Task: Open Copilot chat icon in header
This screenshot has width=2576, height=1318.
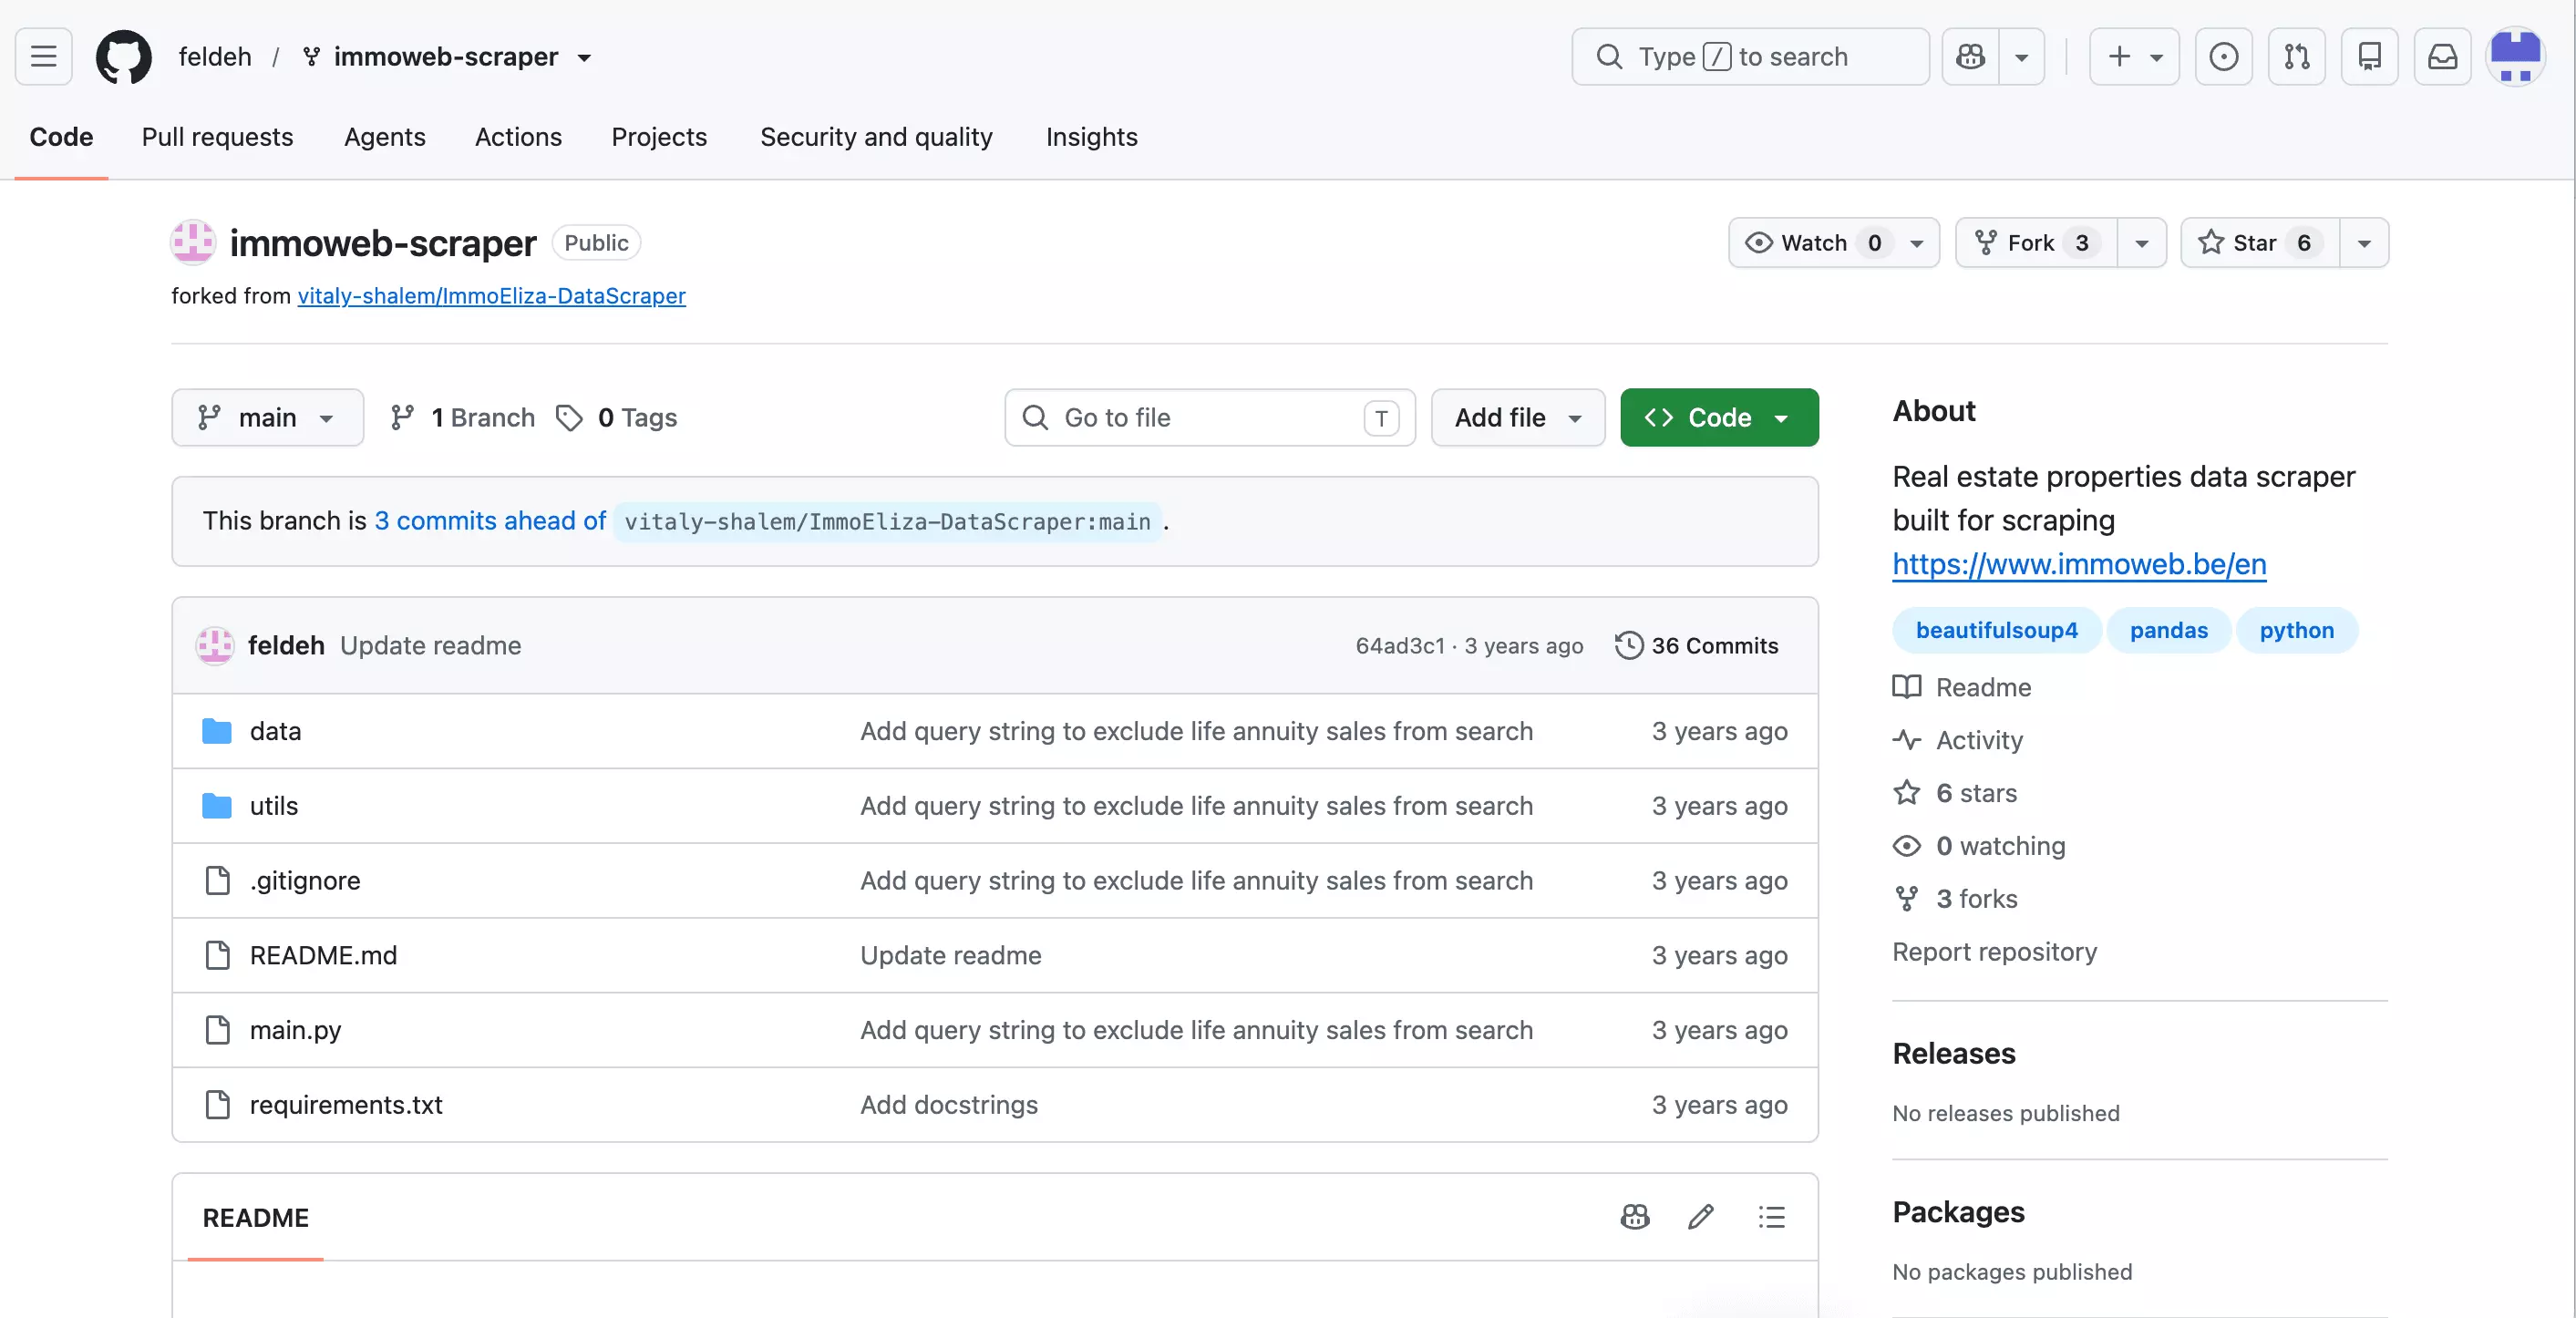Action: click(1970, 57)
